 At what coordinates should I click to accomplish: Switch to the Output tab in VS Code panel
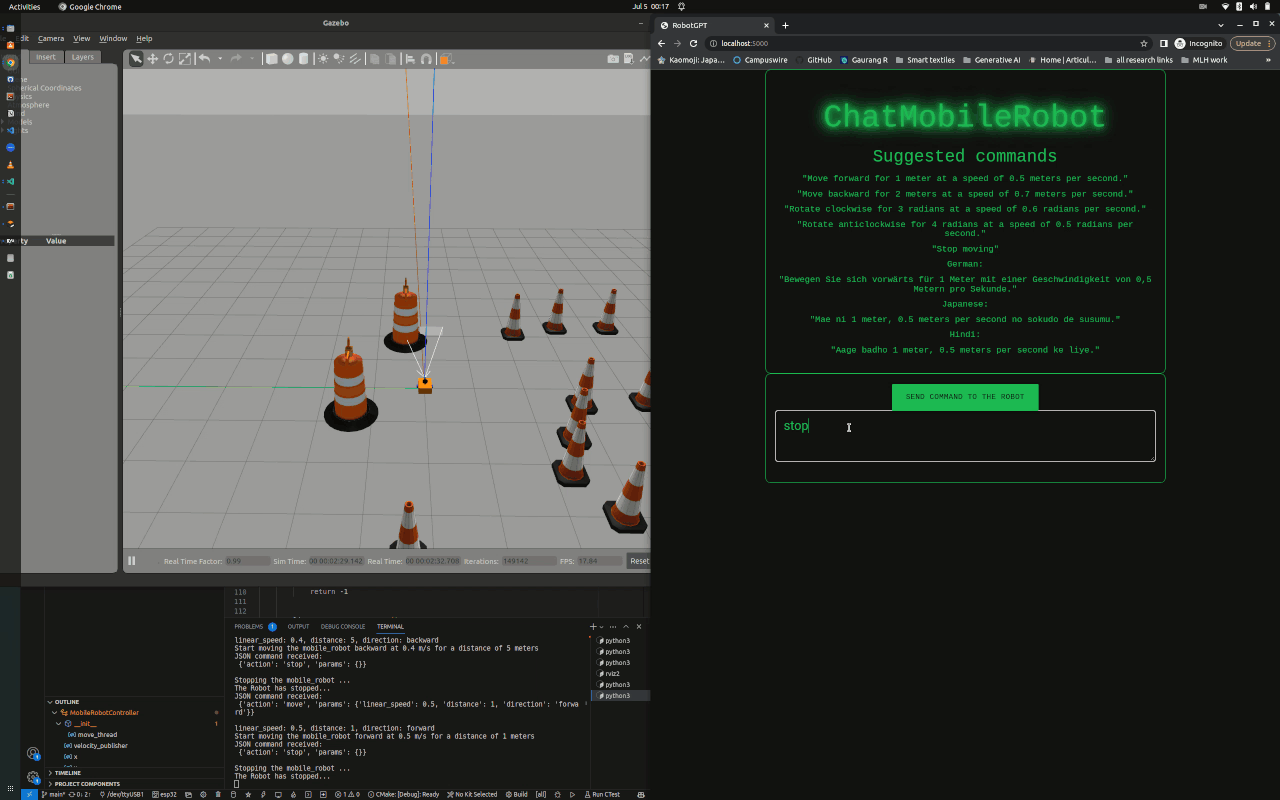click(298, 626)
